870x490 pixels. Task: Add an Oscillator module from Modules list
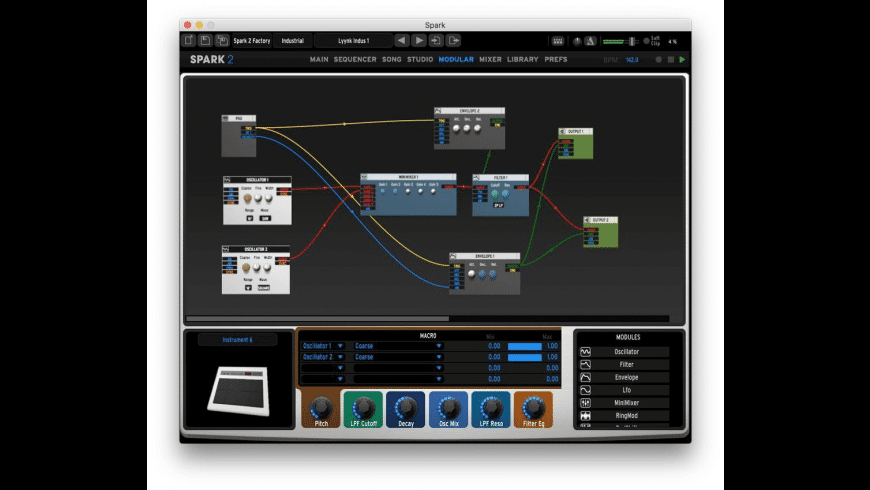(625, 352)
